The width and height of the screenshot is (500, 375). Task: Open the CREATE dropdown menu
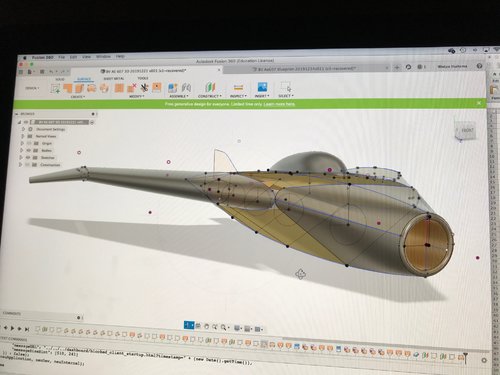point(78,97)
